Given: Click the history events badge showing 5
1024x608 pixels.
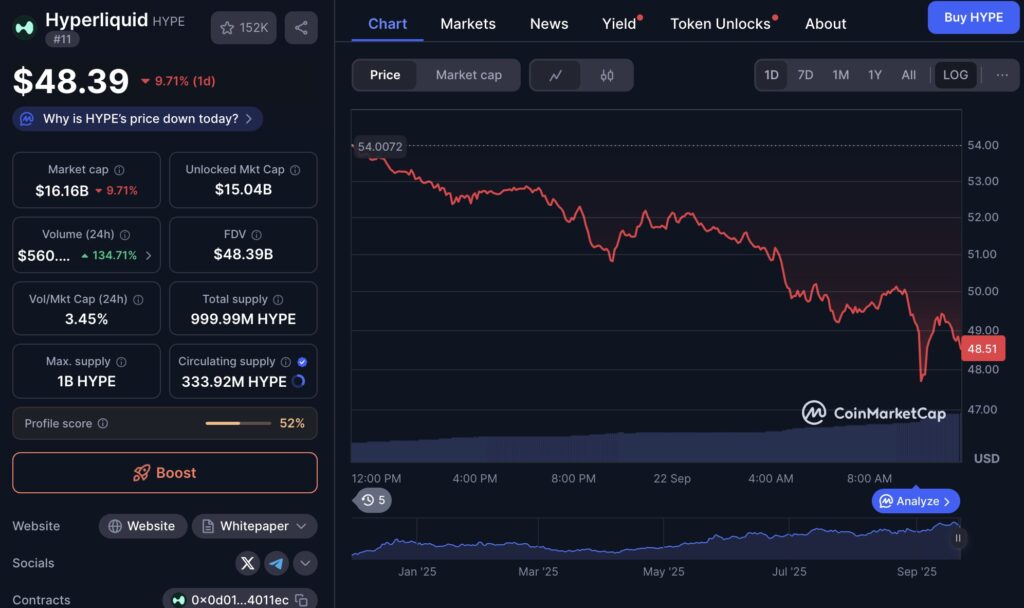Looking at the screenshot, I should coord(373,500).
